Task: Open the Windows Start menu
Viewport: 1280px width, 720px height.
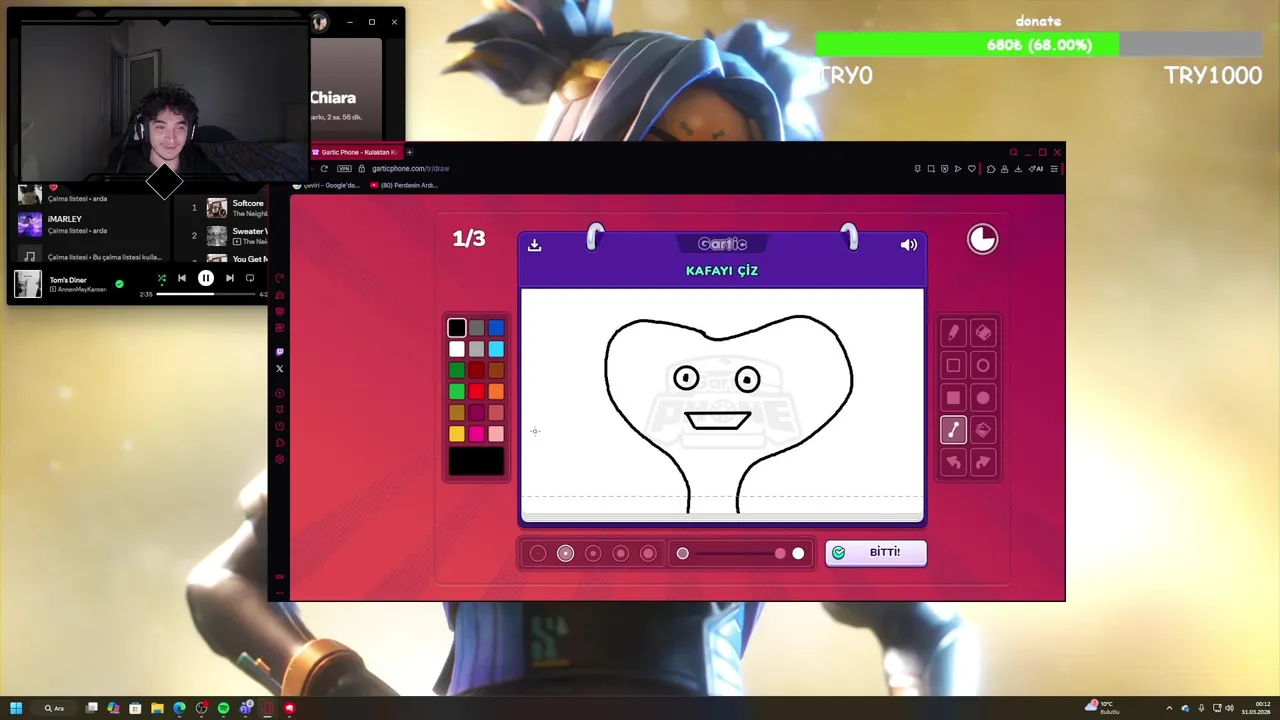Action: click(16, 708)
